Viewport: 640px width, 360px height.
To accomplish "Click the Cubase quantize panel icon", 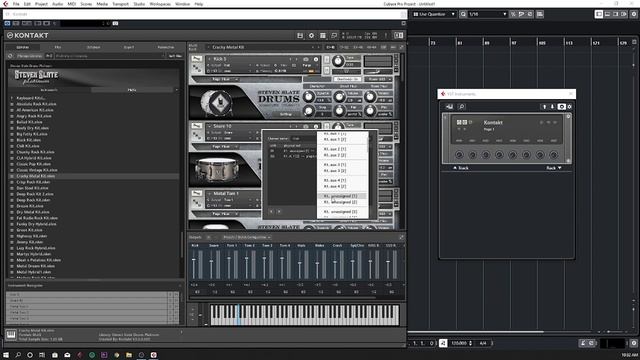I will coord(540,14).
